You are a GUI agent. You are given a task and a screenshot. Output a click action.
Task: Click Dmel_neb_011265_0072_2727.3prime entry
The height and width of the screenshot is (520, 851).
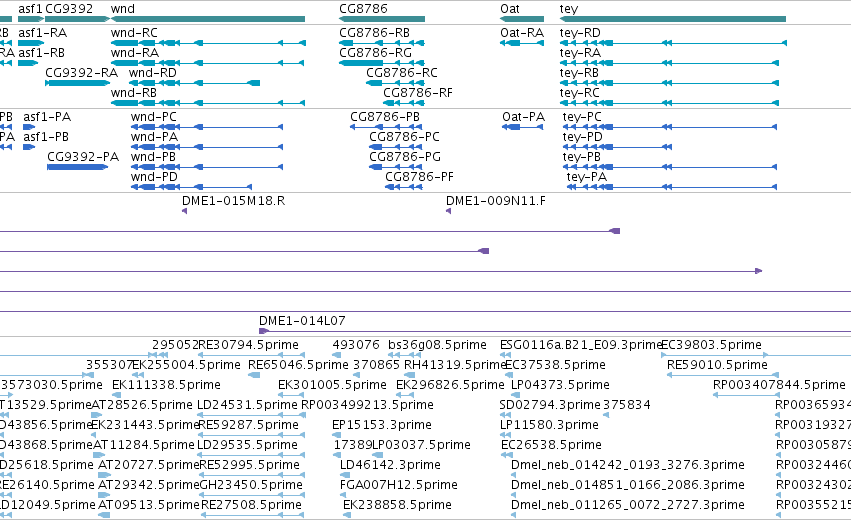pyautogui.click(x=628, y=505)
